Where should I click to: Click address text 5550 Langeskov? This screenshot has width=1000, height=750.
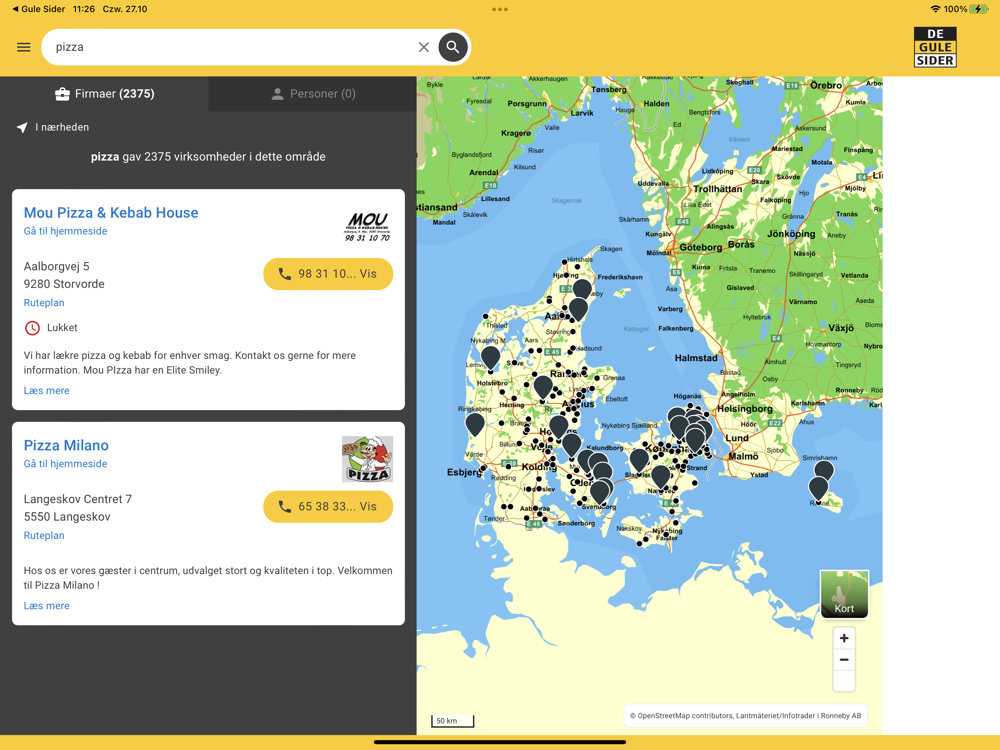click(x=67, y=517)
